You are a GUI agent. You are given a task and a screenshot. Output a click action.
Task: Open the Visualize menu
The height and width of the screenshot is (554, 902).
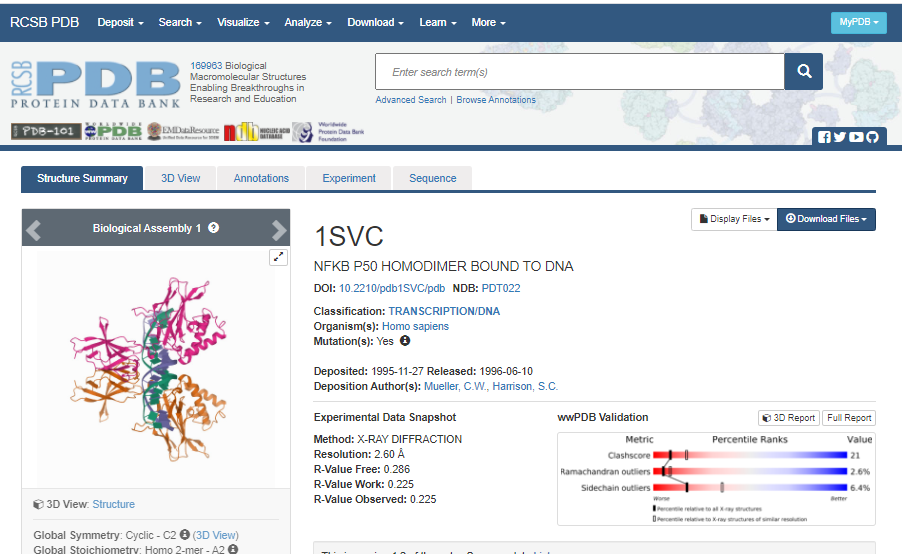(x=244, y=22)
